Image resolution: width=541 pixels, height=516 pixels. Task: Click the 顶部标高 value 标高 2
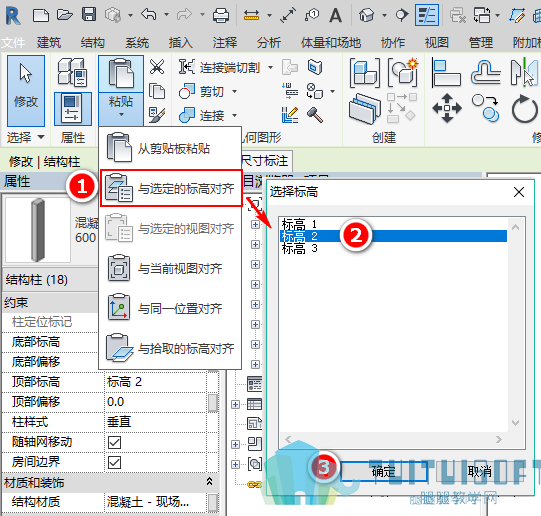click(x=156, y=382)
